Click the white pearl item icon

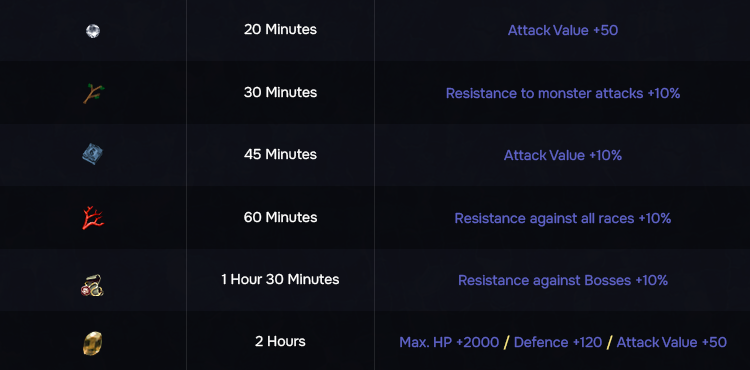[93, 31]
